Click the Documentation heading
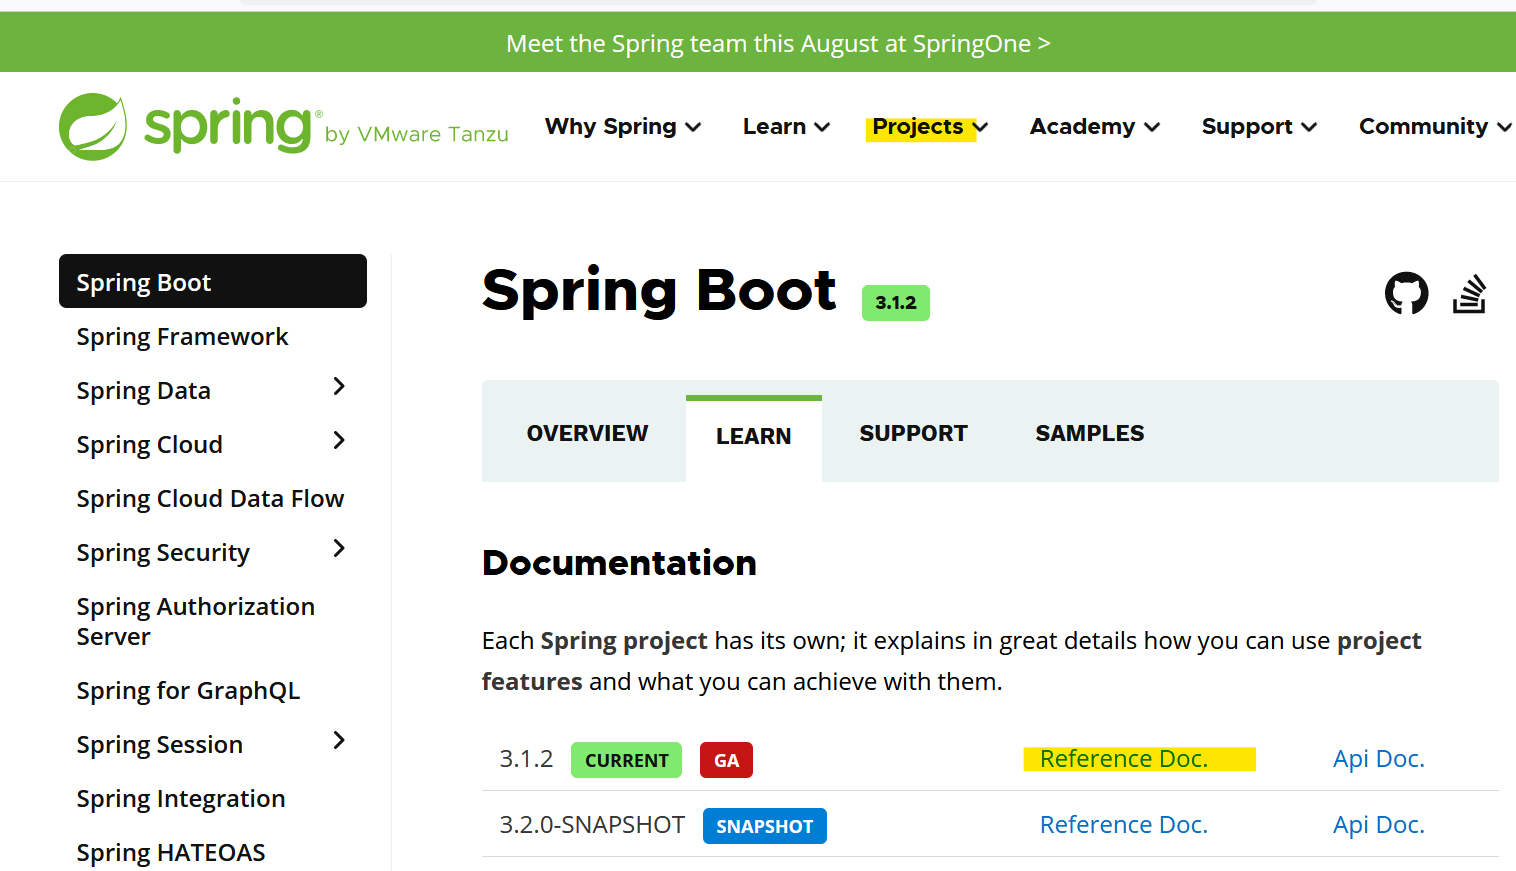Screen dimensions: 1516x871 (x=619, y=563)
